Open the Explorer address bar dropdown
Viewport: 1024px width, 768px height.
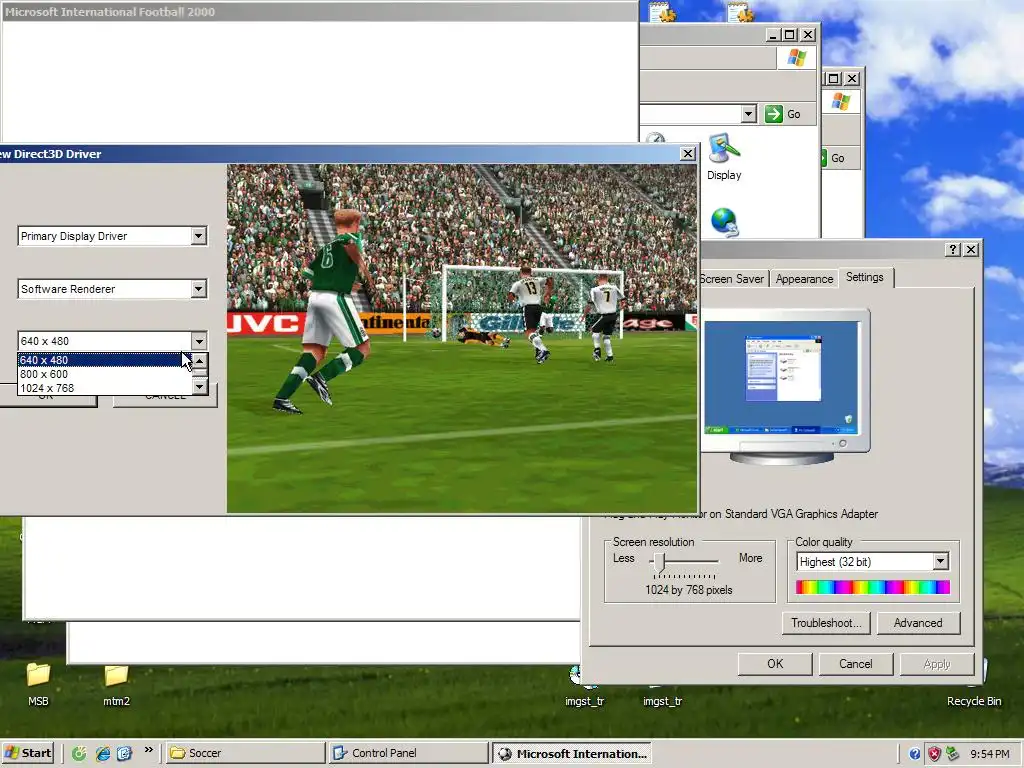pyautogui.click(x=748, y=114)
